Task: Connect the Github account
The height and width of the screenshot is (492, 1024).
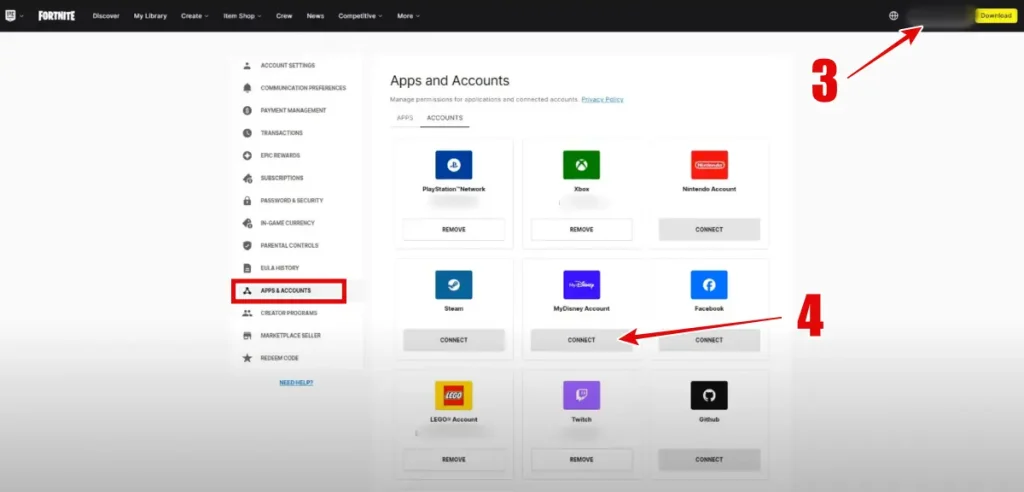Action: click(709, 459)
